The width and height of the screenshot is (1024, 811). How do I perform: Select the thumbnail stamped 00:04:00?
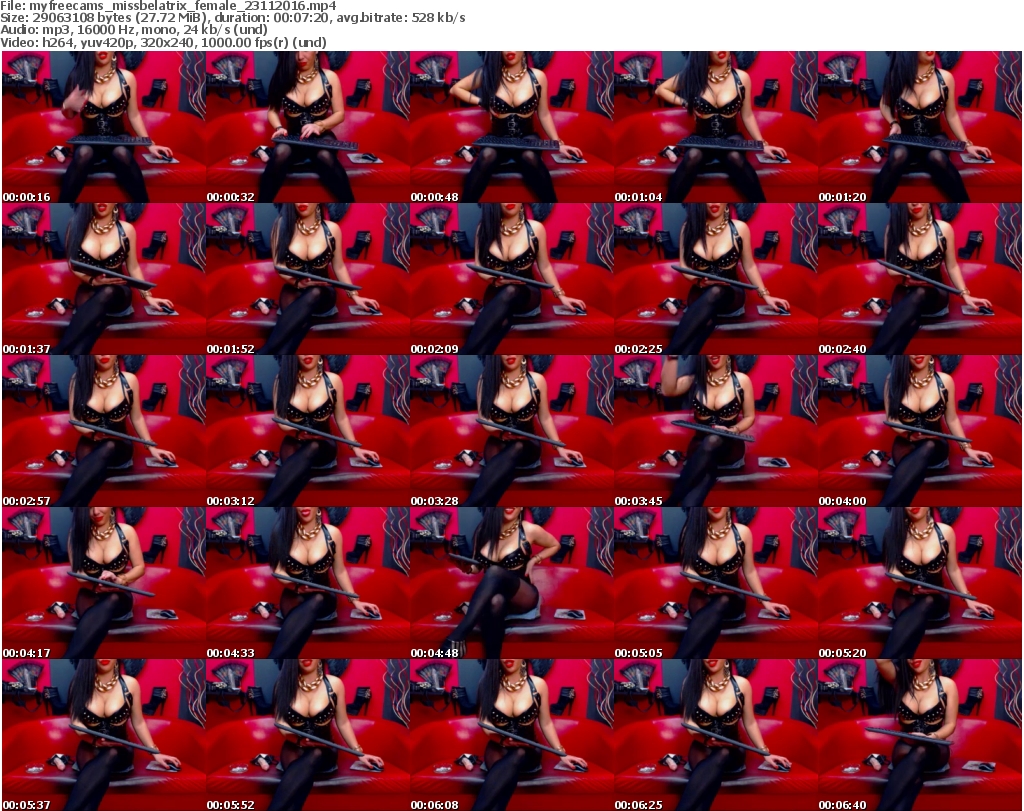coord(920,431)
